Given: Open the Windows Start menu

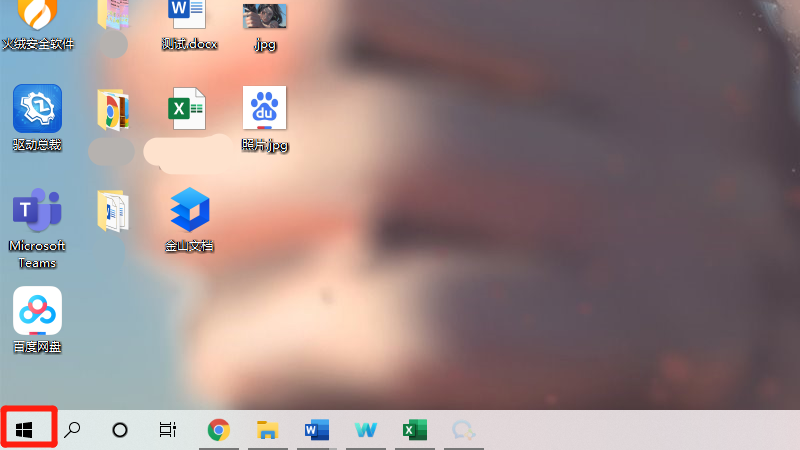Looking at the screenshot, I should click(x=26, y=430).
